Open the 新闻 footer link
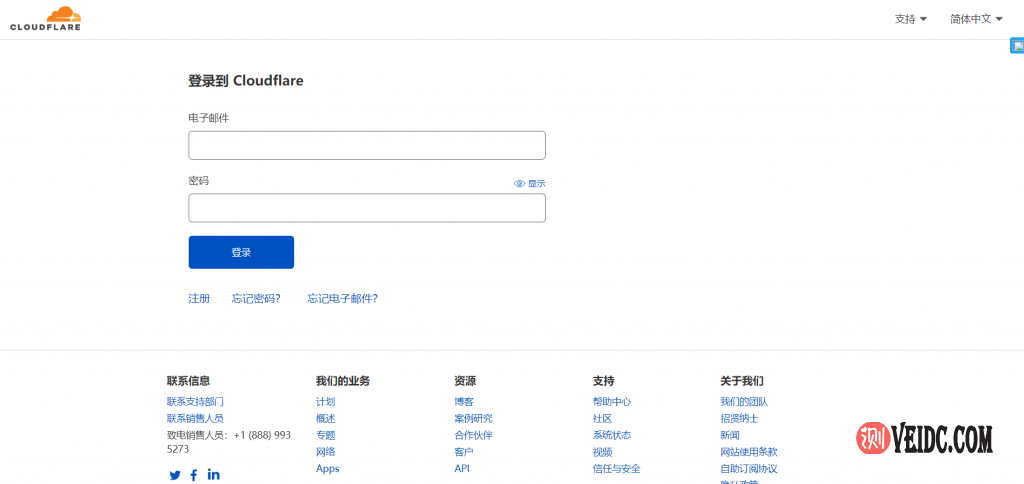This screenshot has width=1024, height=484. [x=730, y=435]
